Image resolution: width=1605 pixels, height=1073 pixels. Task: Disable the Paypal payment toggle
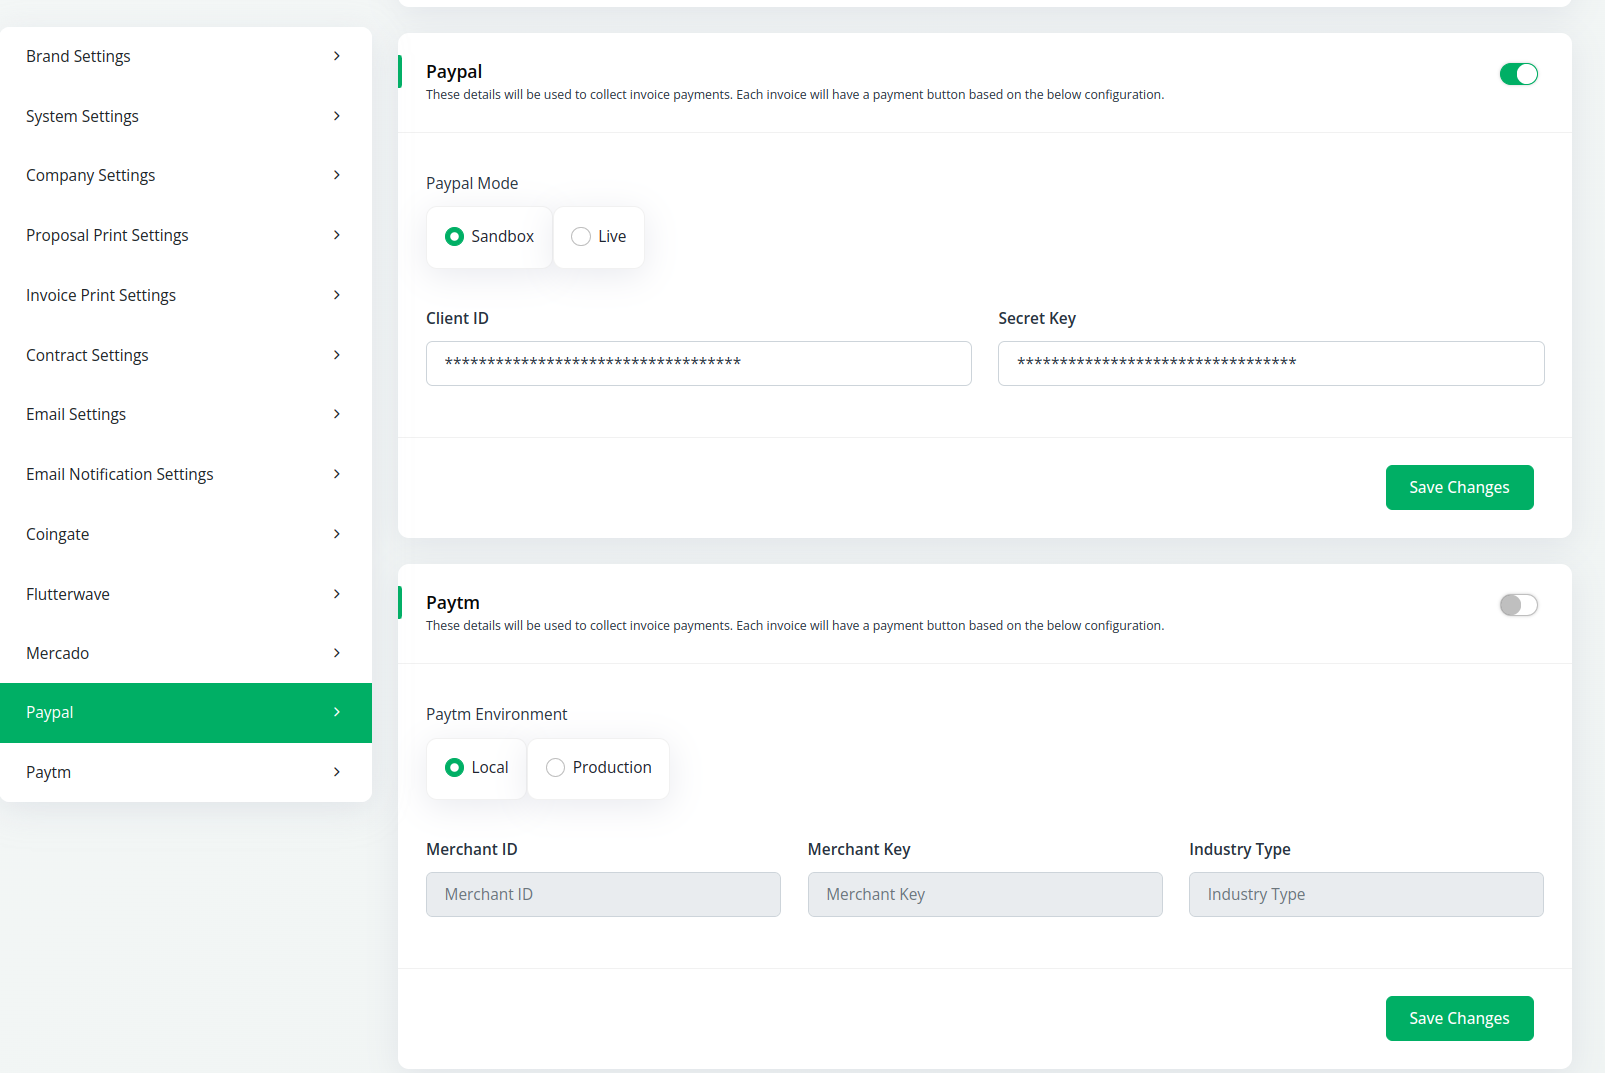[1518, 74]
